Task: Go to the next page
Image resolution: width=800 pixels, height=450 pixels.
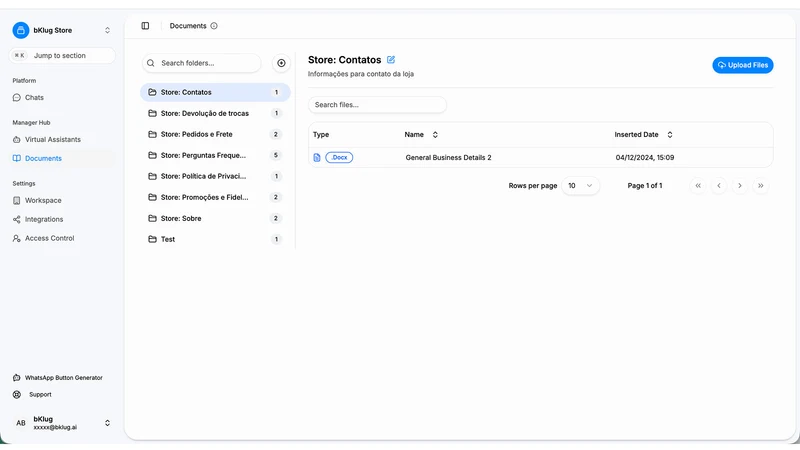Action: point(740,186)
